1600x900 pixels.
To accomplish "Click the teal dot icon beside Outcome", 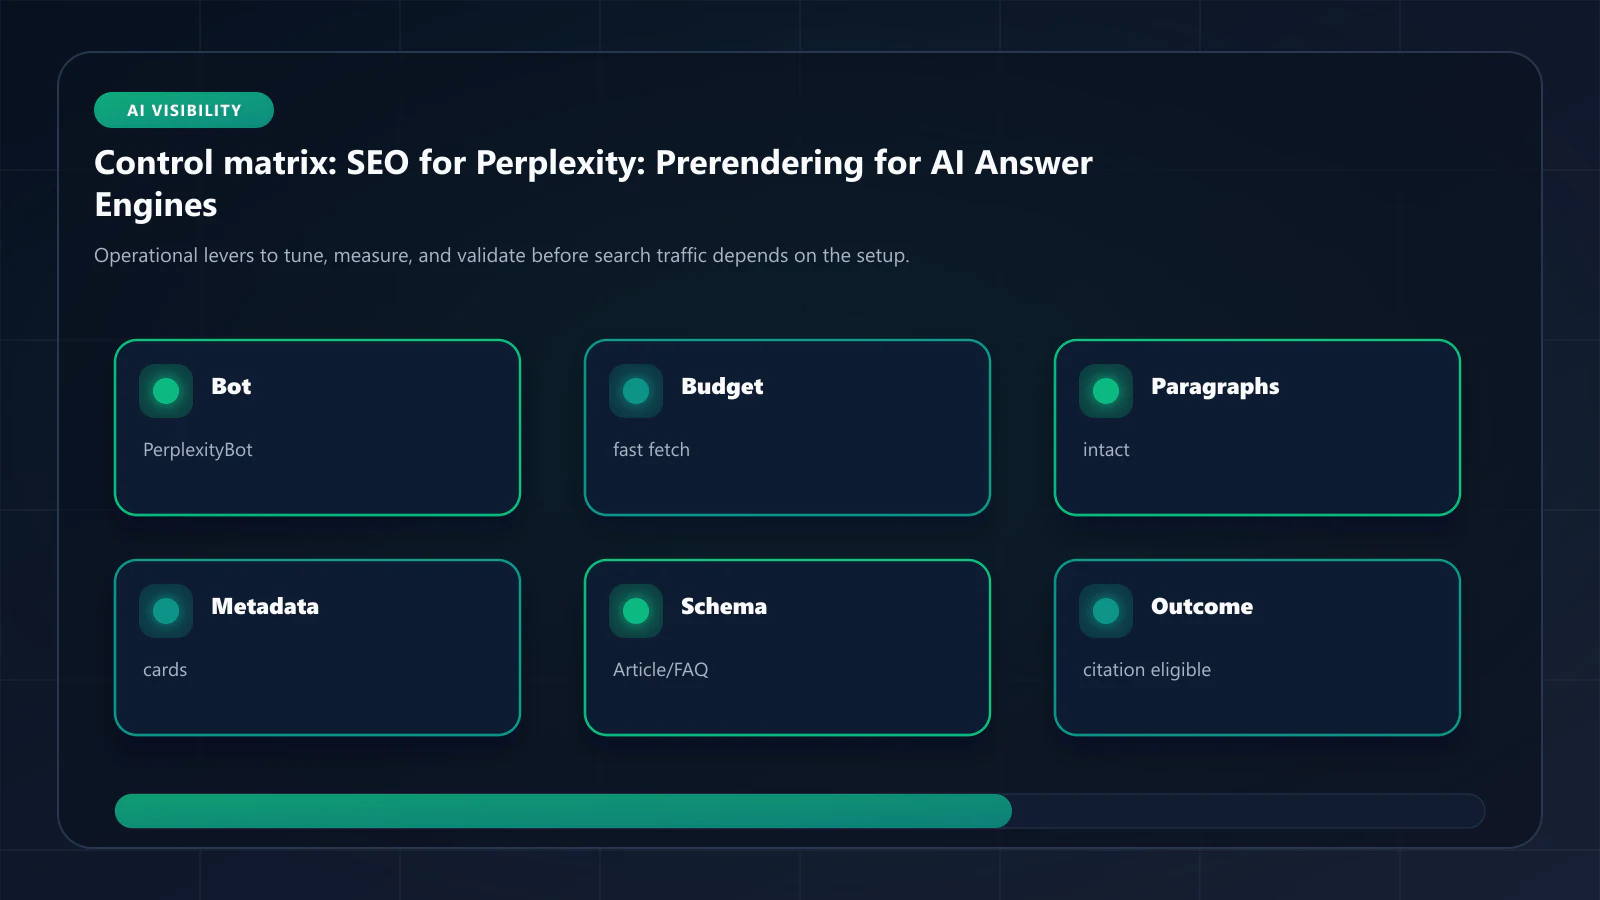I will pos(1106,611).
